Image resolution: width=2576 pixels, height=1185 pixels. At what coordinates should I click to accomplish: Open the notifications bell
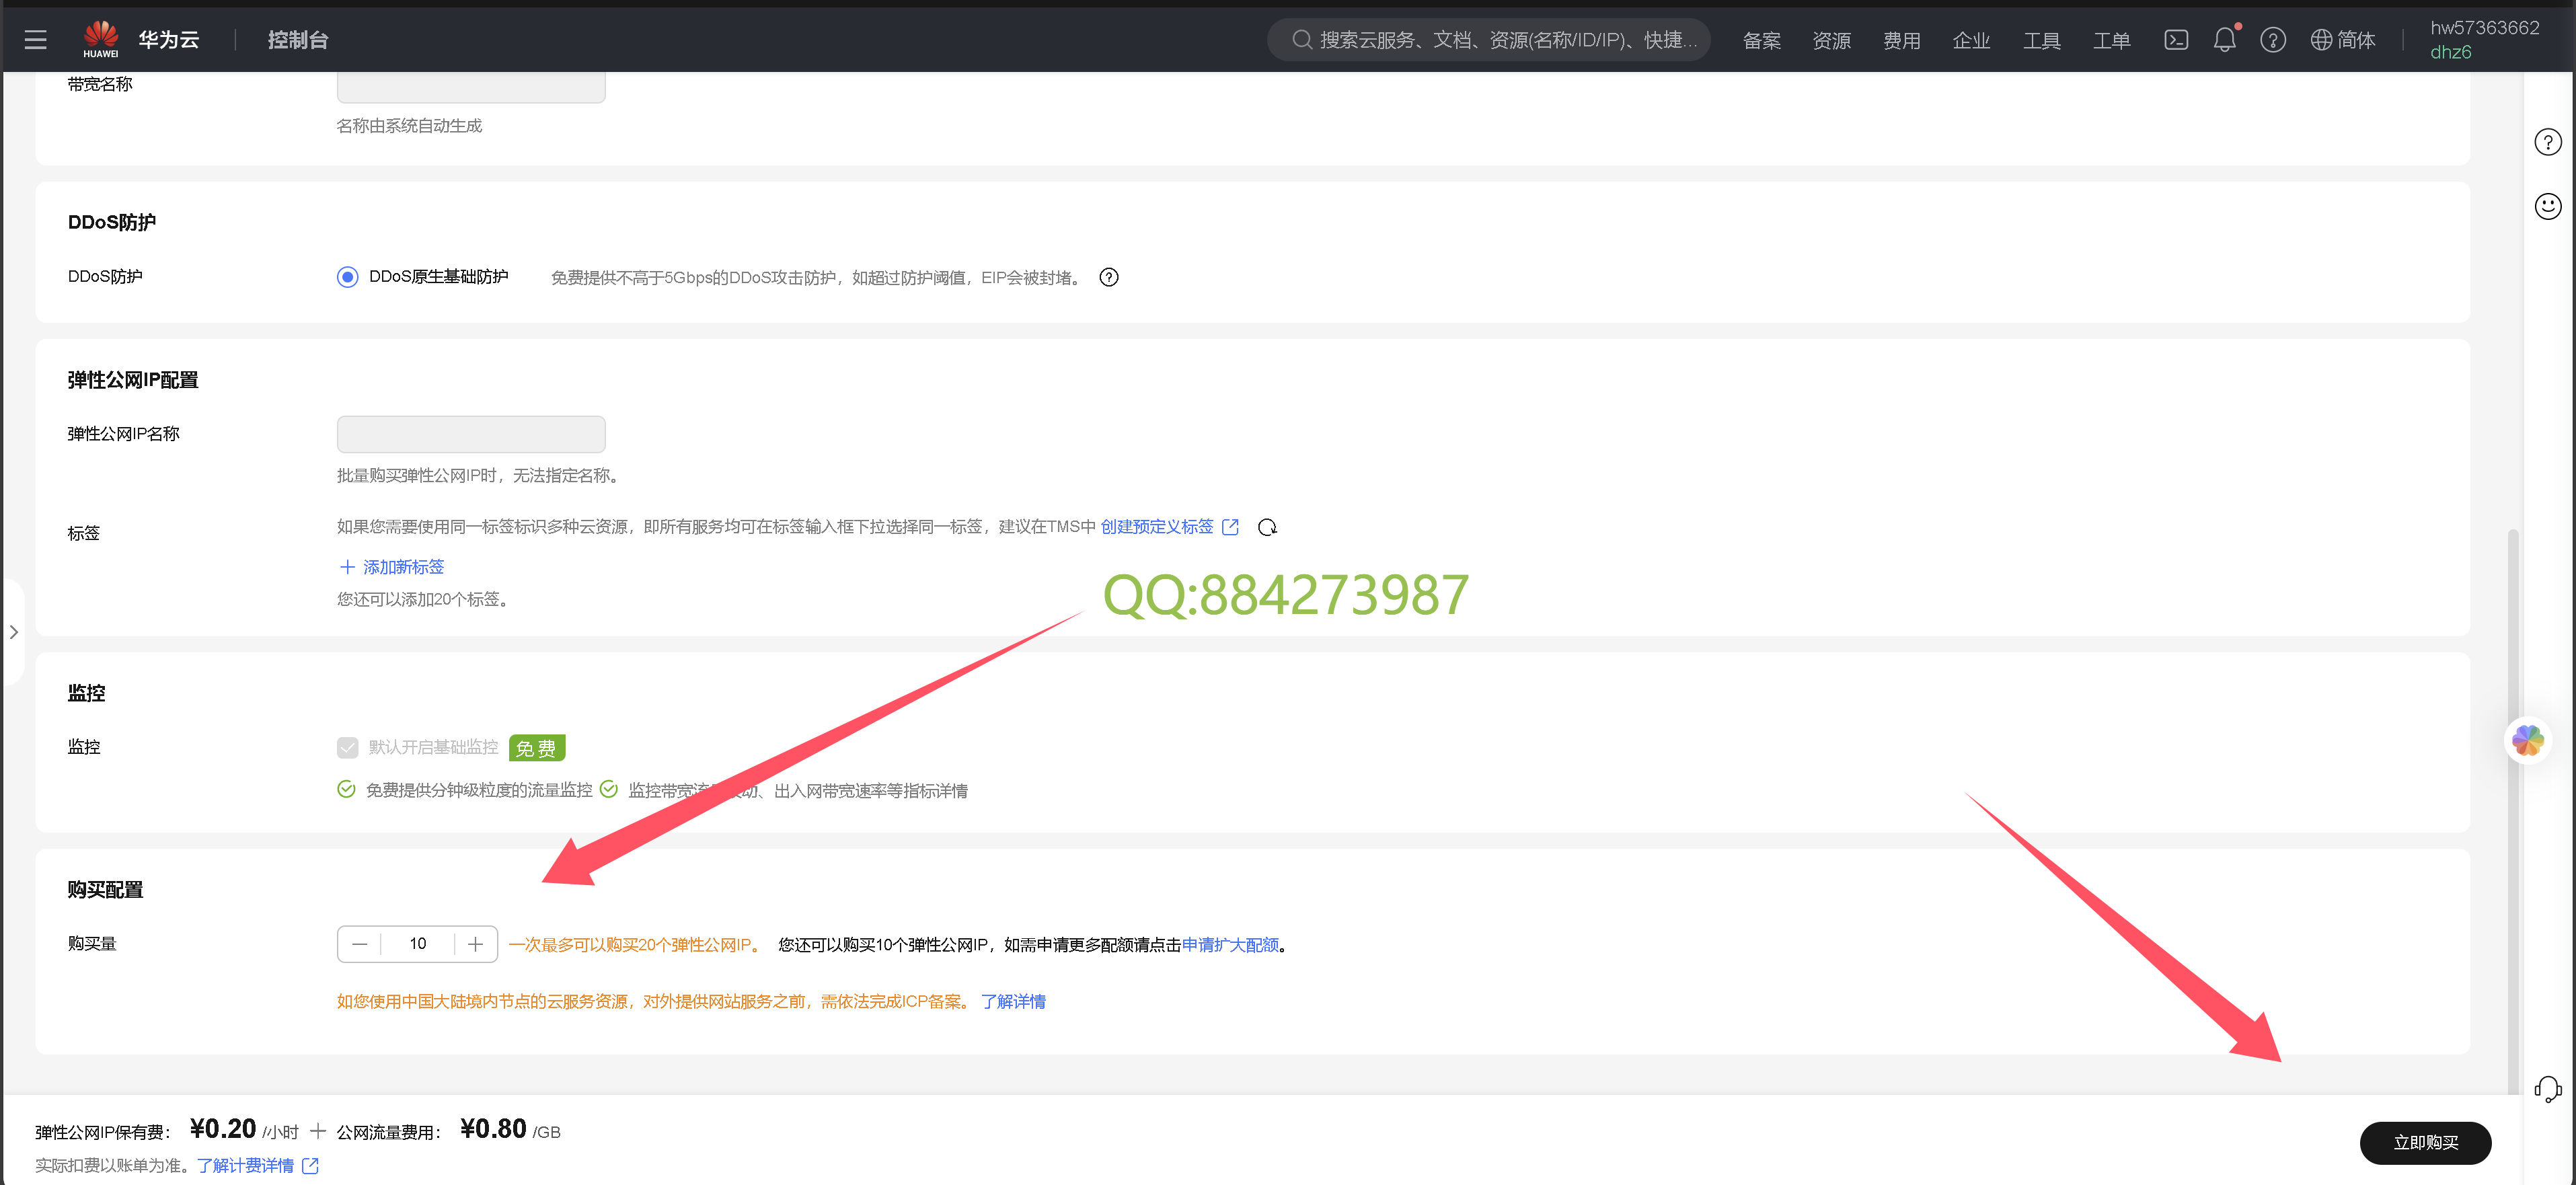(x=2224, y=40)
